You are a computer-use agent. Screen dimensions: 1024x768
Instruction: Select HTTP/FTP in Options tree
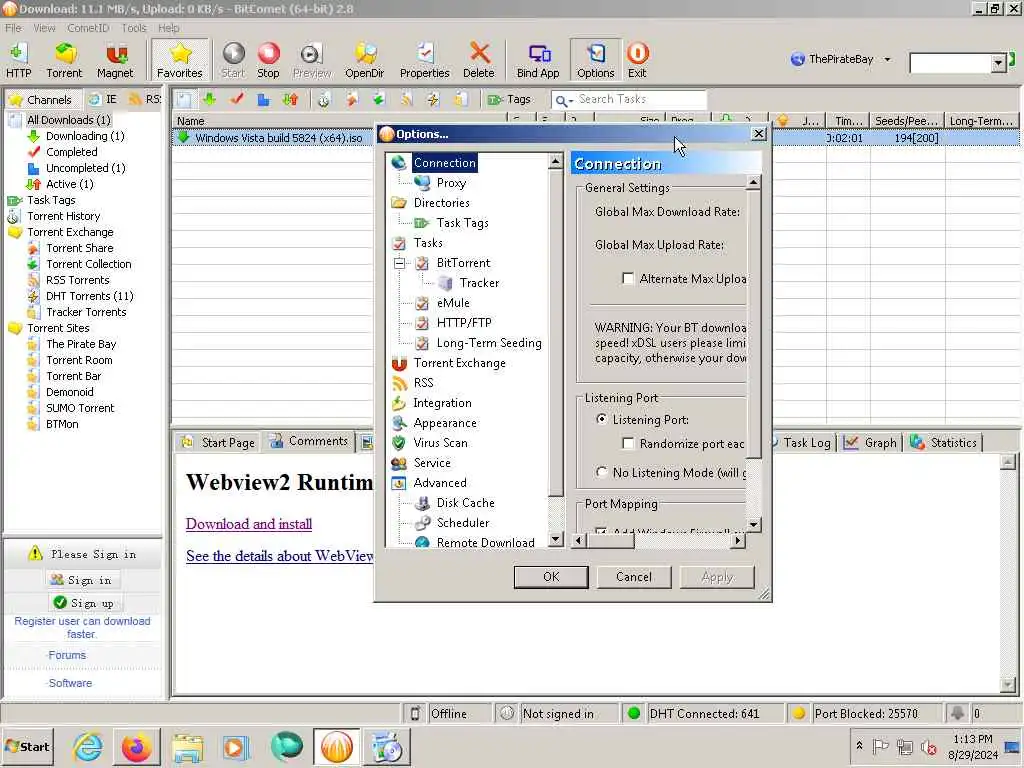pos(464,323)
